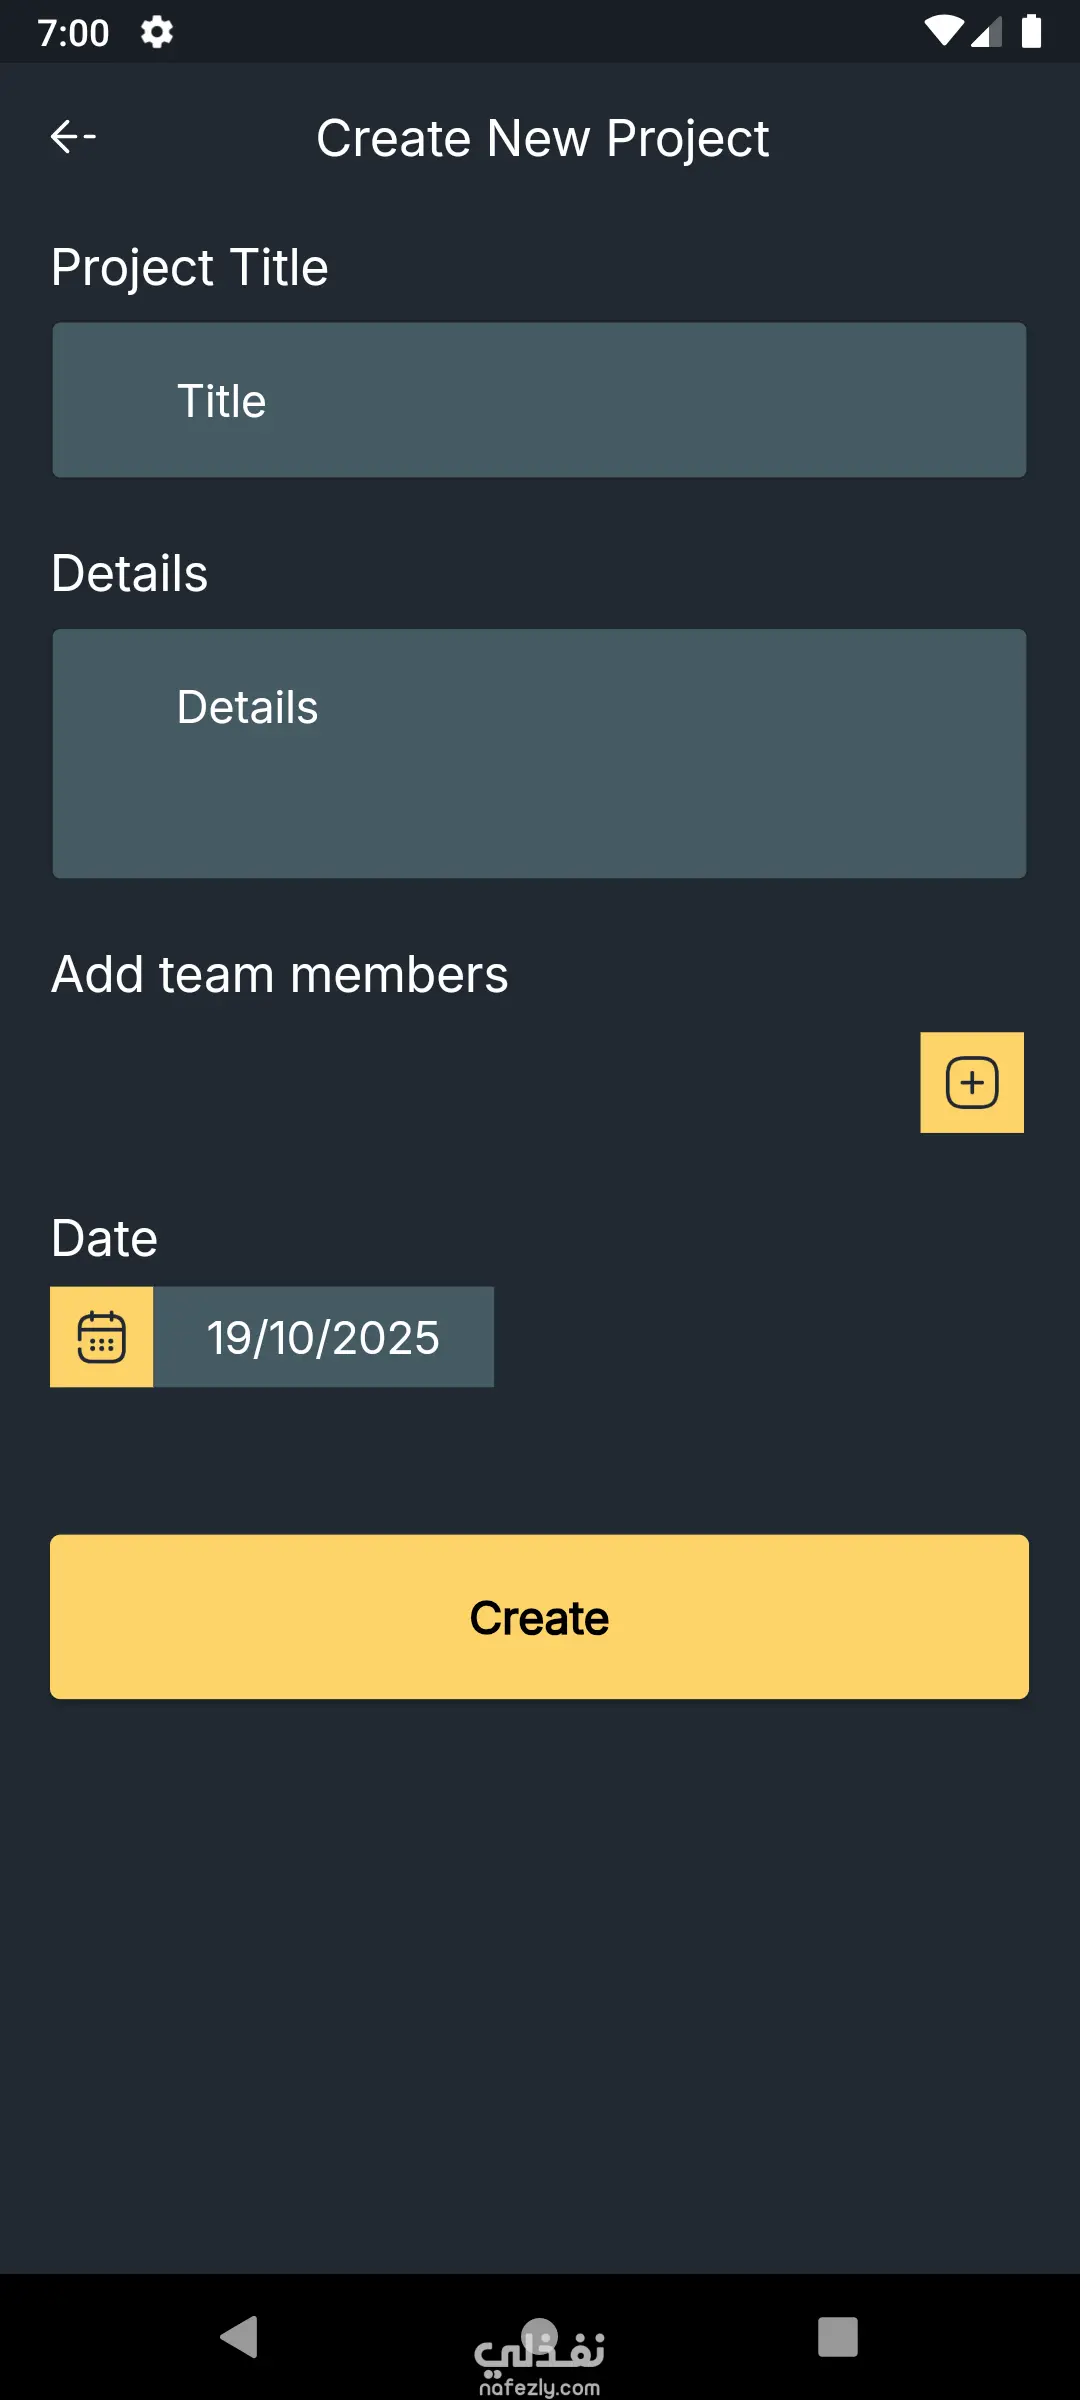Select the 19/10/2025 date field
The width and height of the screenshot is (1080, 2400).
[323, 1337]
